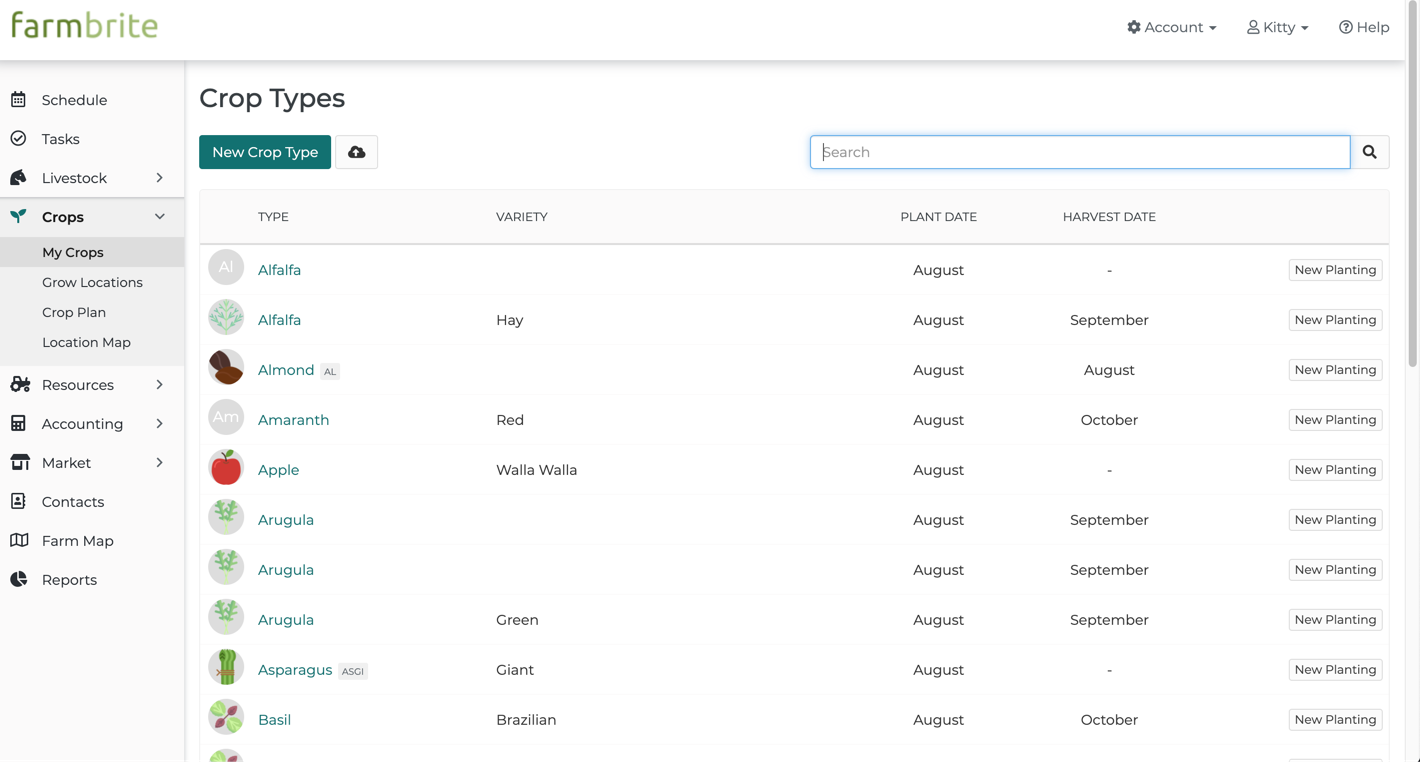Open the Almond crop type link
This screenshot has height=763, width=1420.
click(x=286, y=370)
